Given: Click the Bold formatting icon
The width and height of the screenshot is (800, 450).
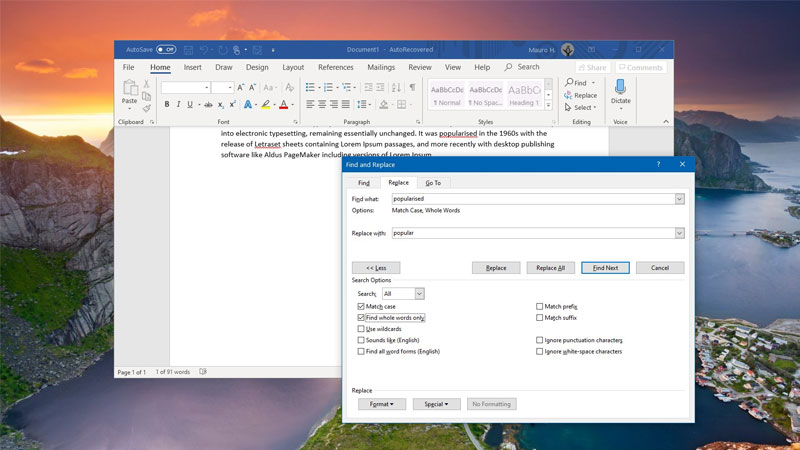Looking at the screenshot, I should (x=166, y=104).
